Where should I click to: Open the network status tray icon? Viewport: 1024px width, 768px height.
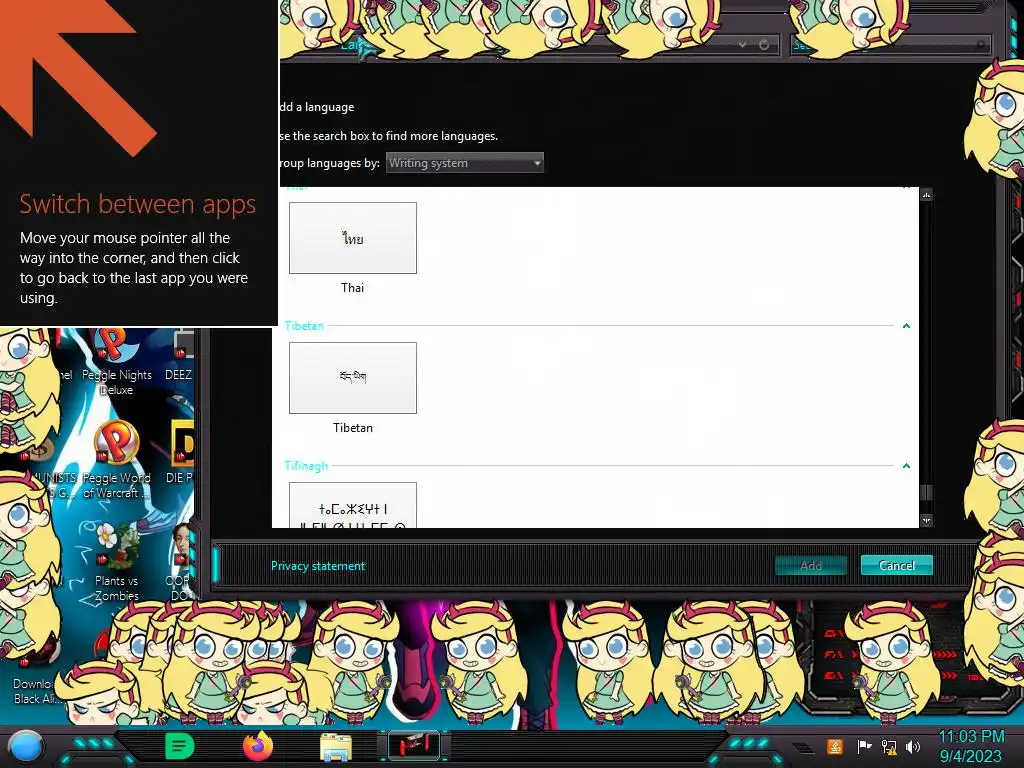point(889,746)
